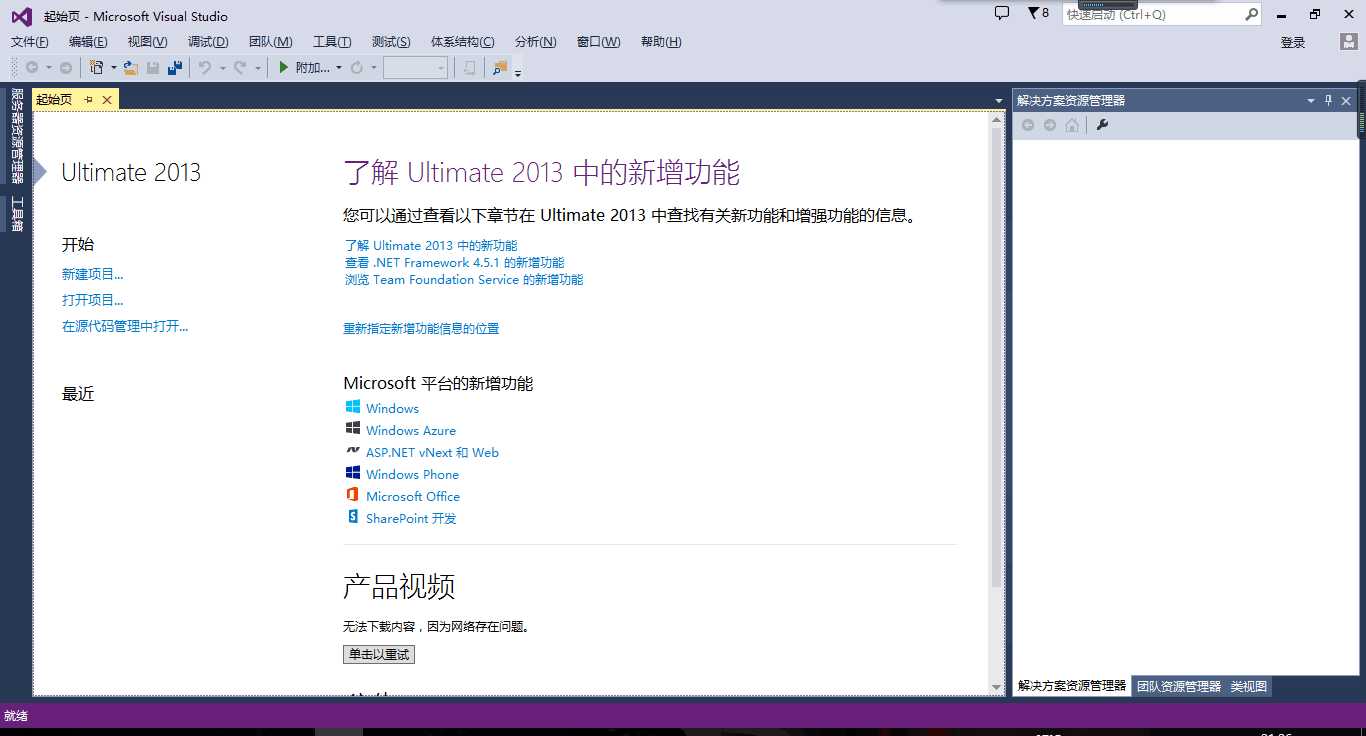Click the account avatar icon
The width and height of the screenshot is (1366, 736).
click(1349, 42)
